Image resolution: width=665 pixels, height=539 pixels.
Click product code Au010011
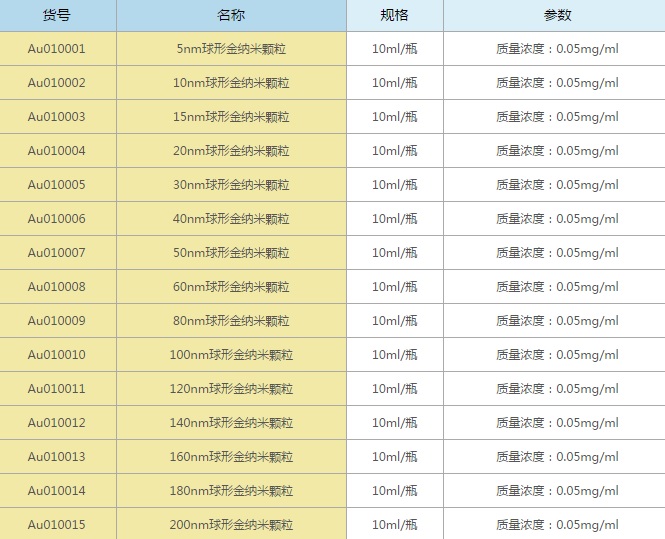click(57, 389)
